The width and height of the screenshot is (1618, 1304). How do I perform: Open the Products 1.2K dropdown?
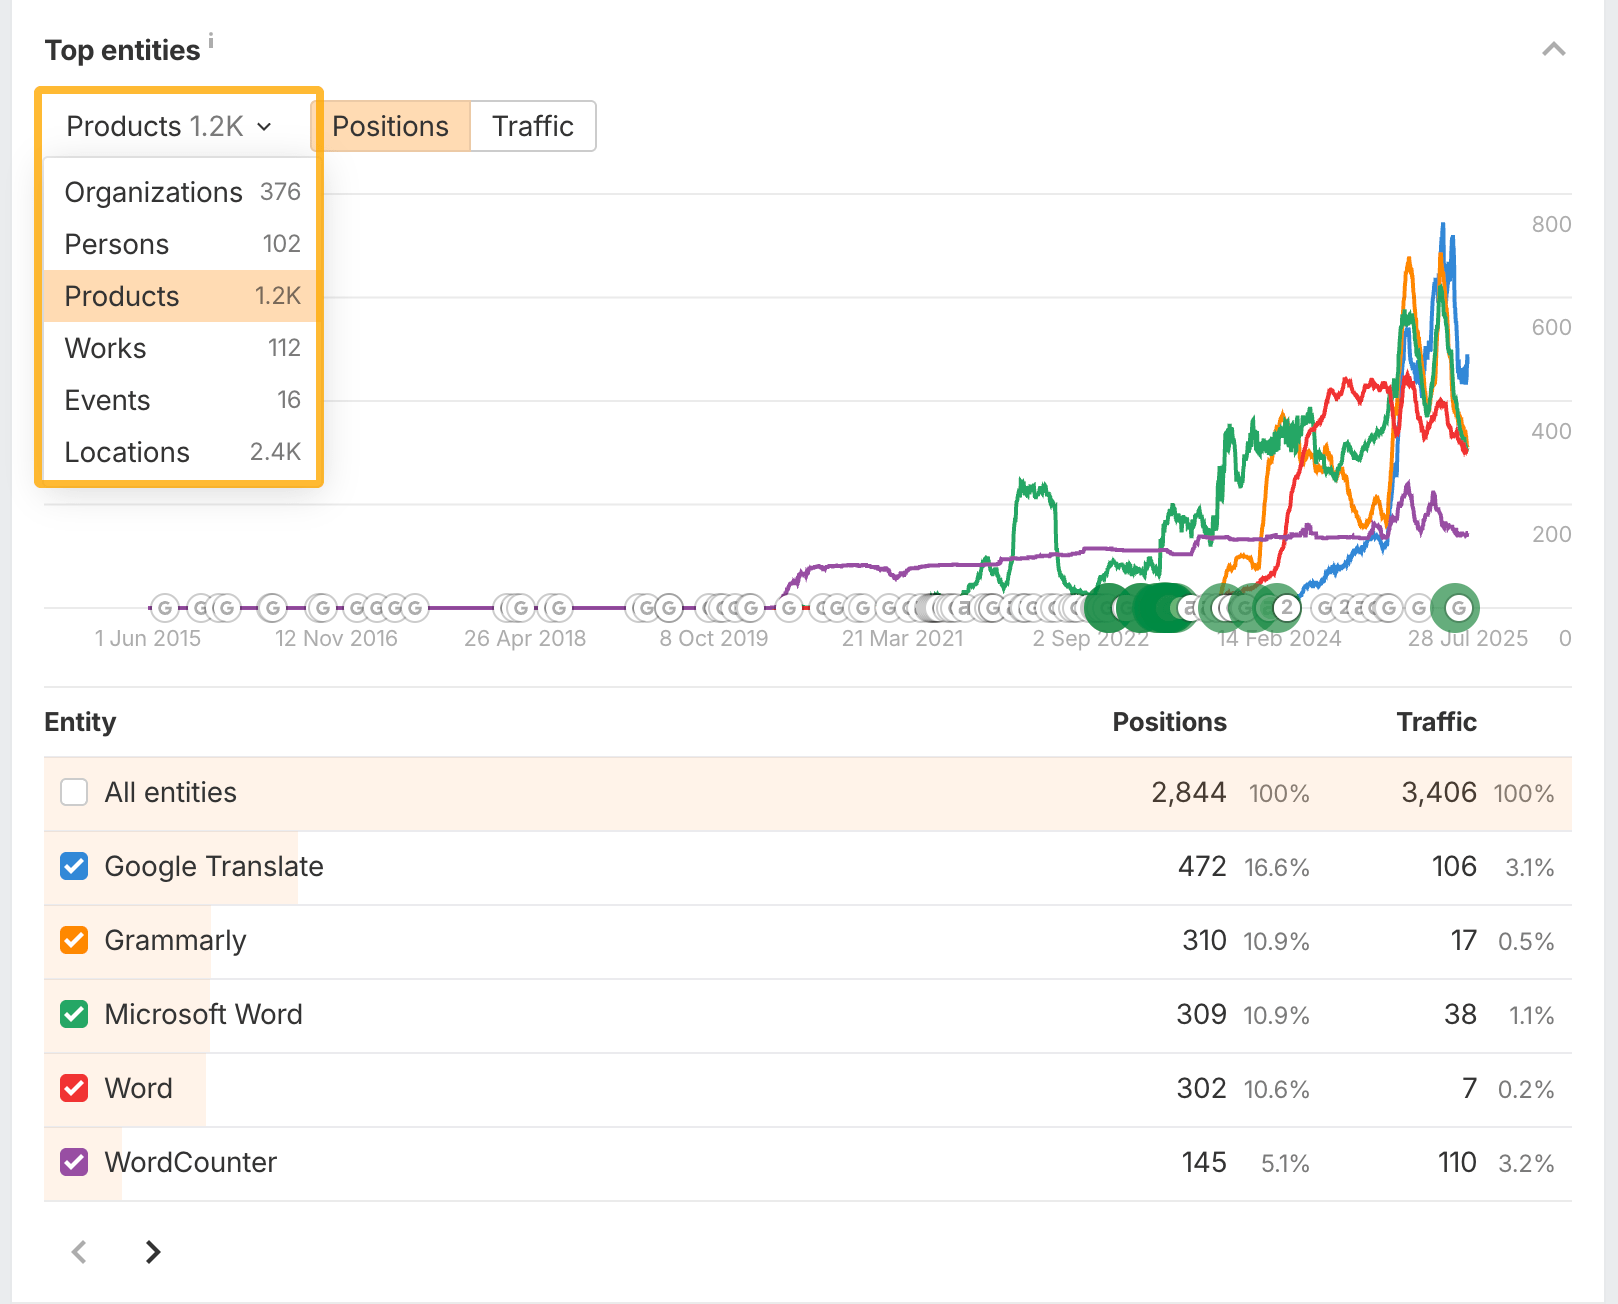point(169,126)
